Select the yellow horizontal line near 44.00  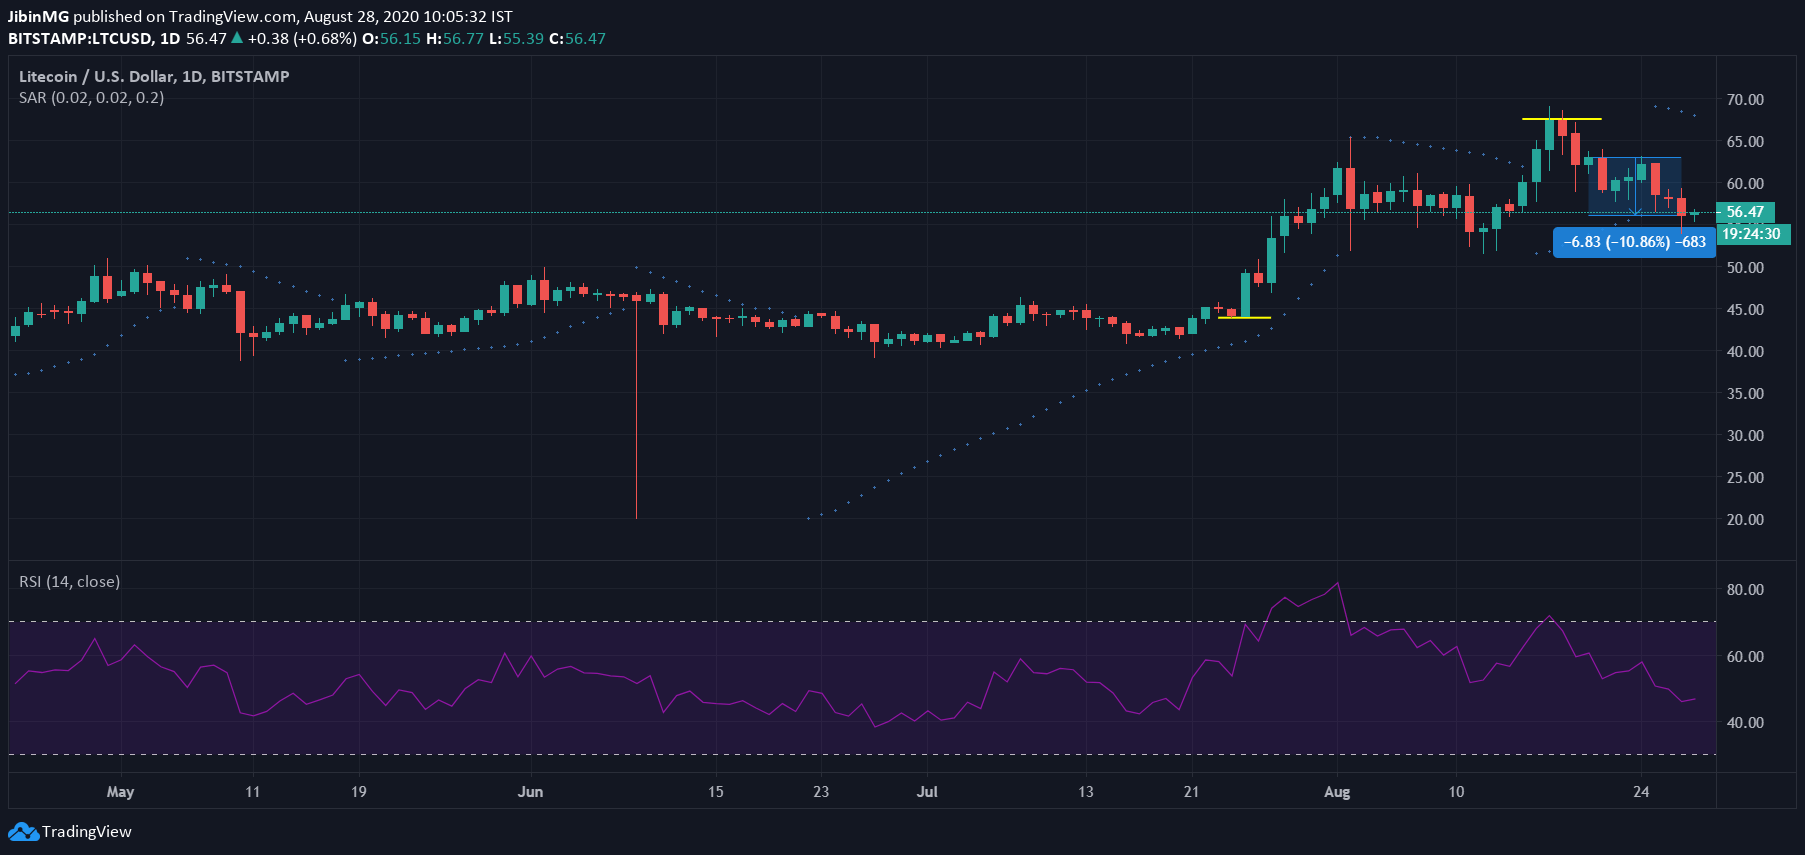pos(1244,318)
